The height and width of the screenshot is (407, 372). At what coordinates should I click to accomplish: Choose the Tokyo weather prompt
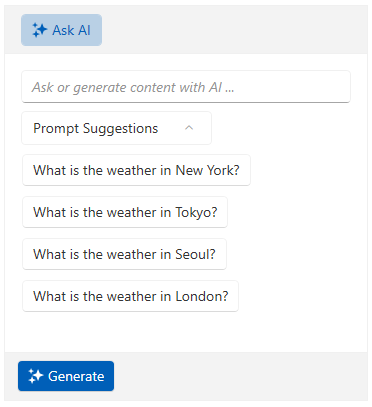pyautogui.click(x=125, y=212)
